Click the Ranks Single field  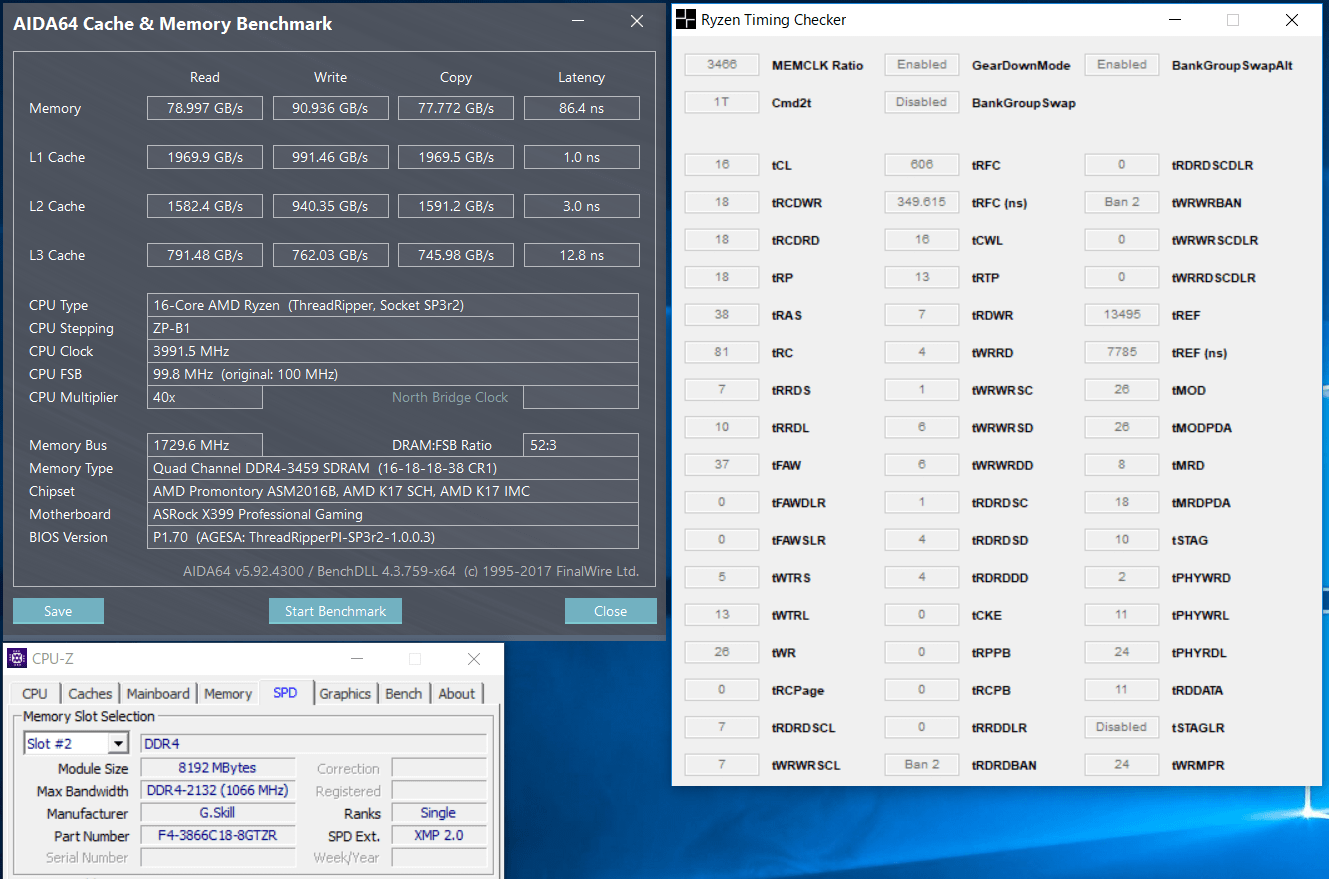tap(439, 813)
